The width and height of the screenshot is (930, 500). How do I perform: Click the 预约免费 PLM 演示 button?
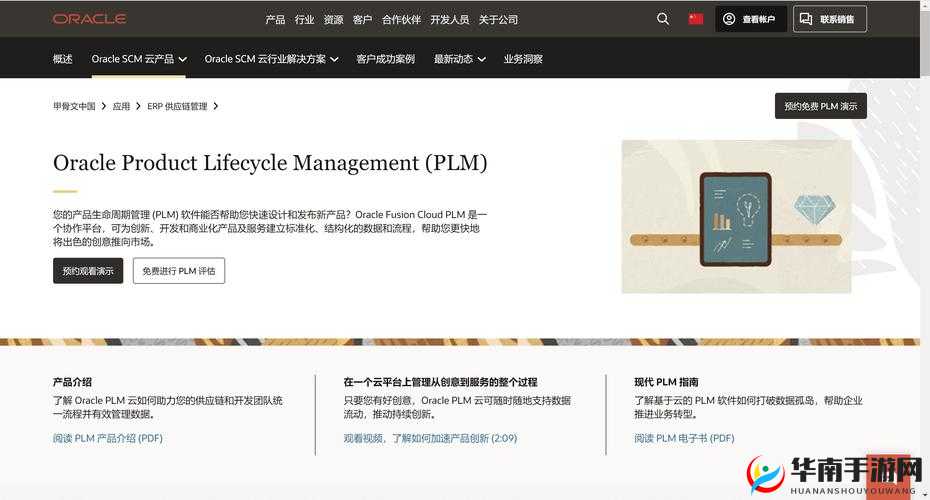coord(821,106)
